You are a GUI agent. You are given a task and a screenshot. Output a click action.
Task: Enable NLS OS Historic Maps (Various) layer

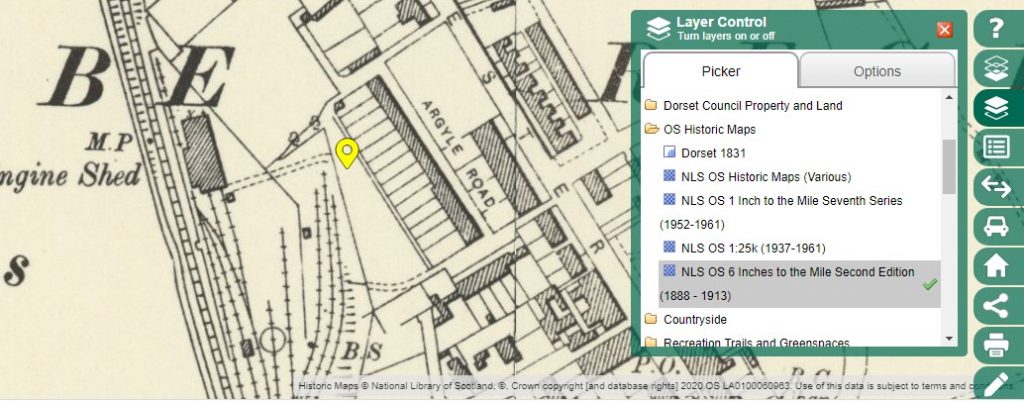(x=758, y=176)
